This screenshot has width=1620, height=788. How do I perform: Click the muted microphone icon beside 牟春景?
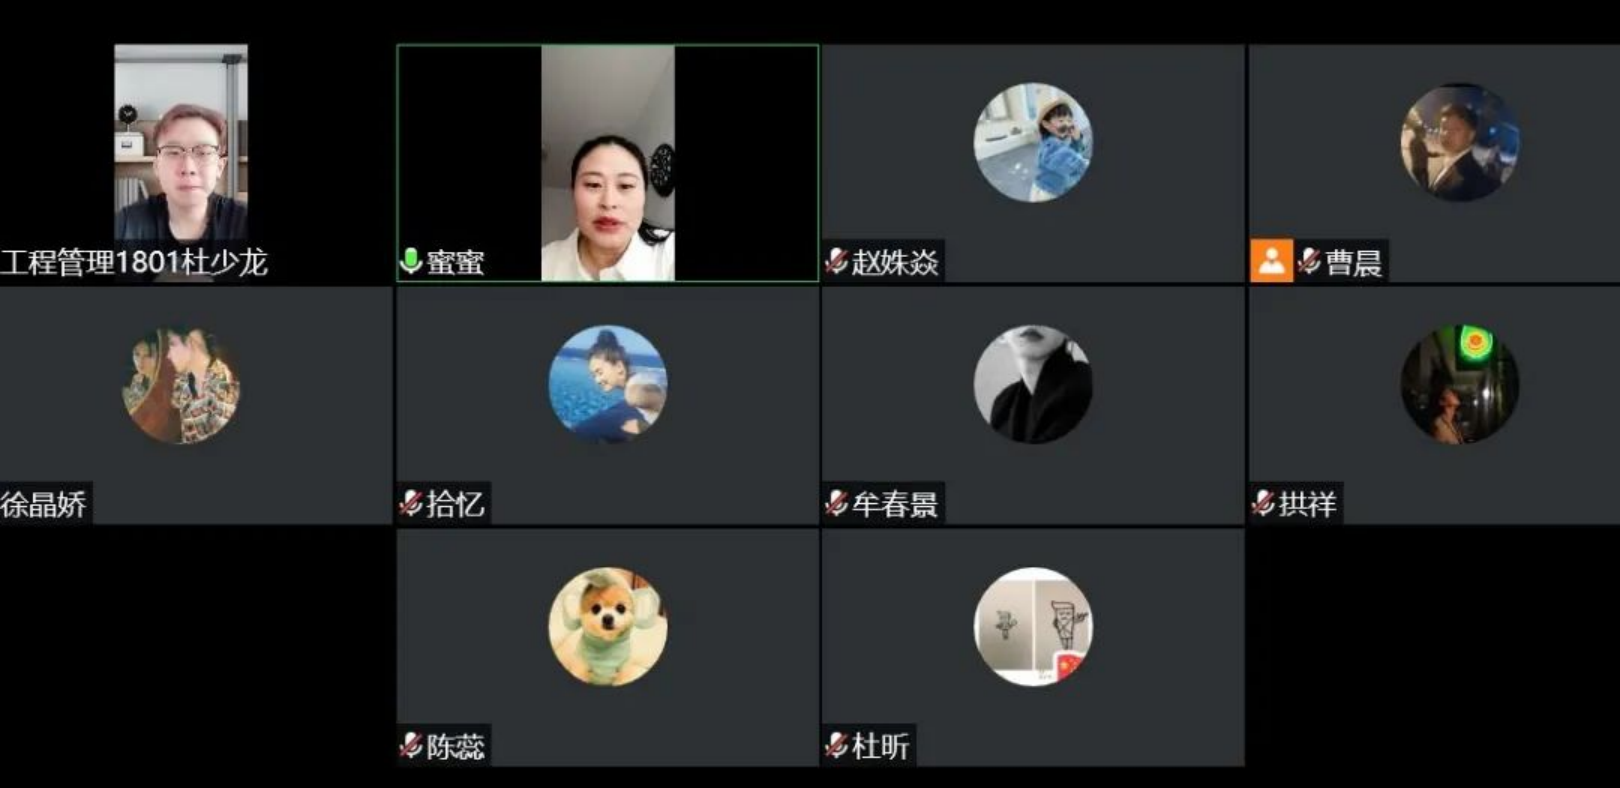tap(836, 503)
